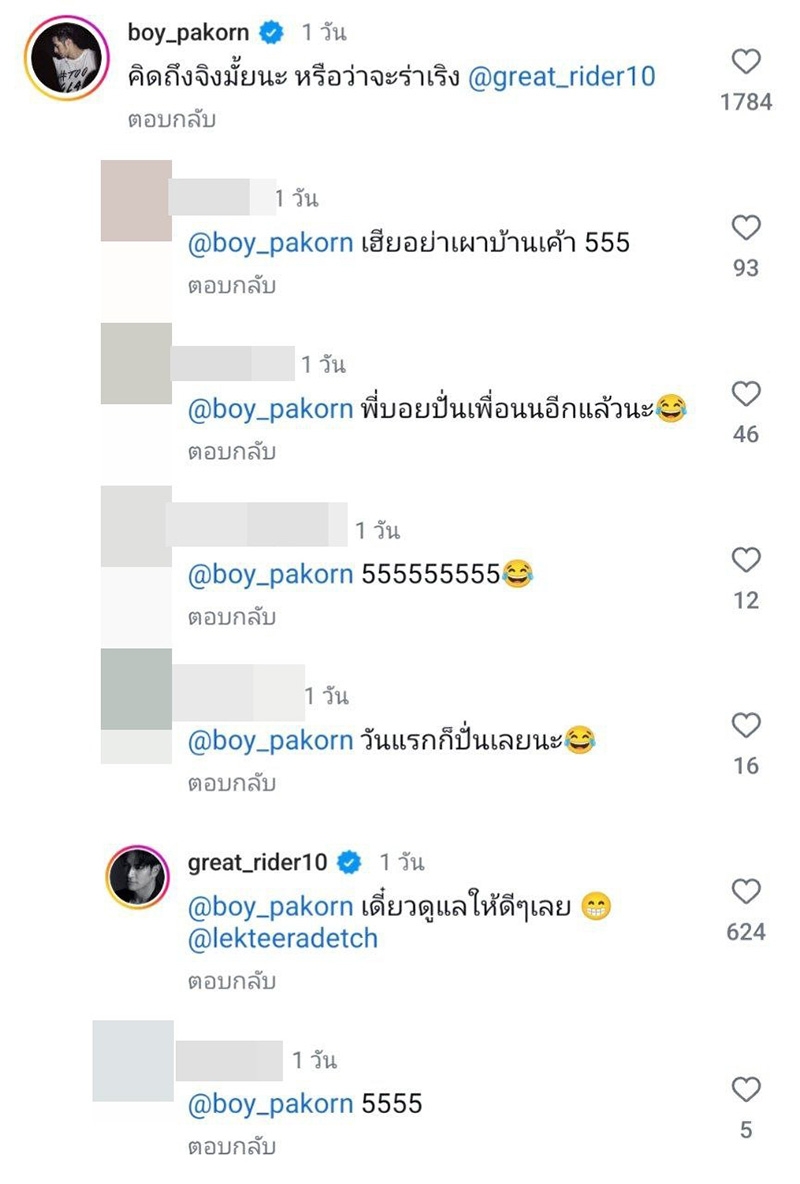Screen dimensions: 800x1184
Task: Tap heart beside the 555555555 comment
Action: coord(746,560)
